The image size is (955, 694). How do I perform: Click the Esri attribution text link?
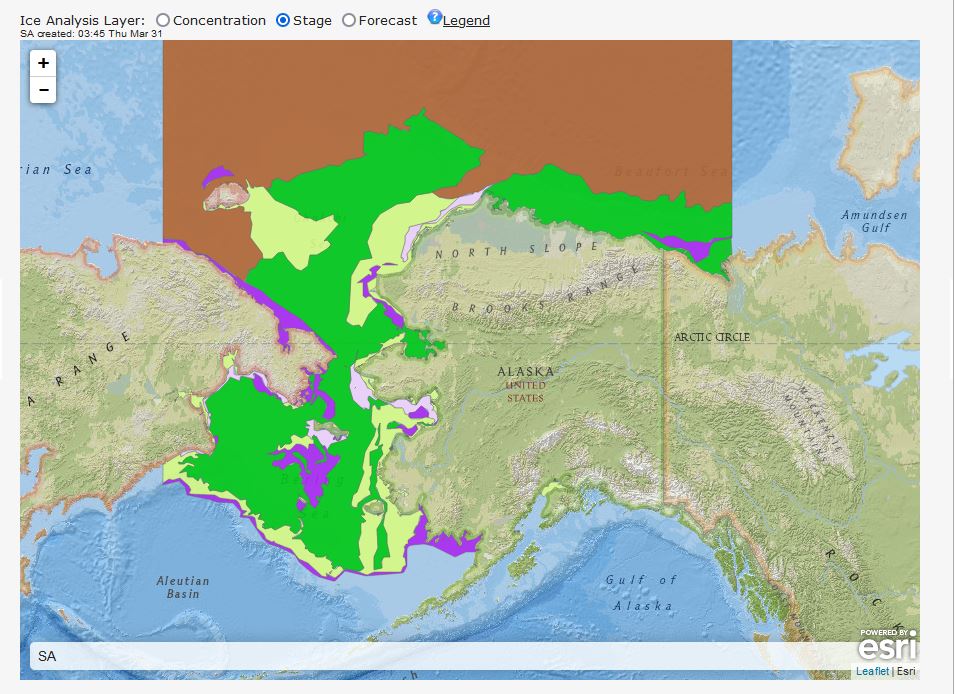pyautogui.click(x=905, y=671)
